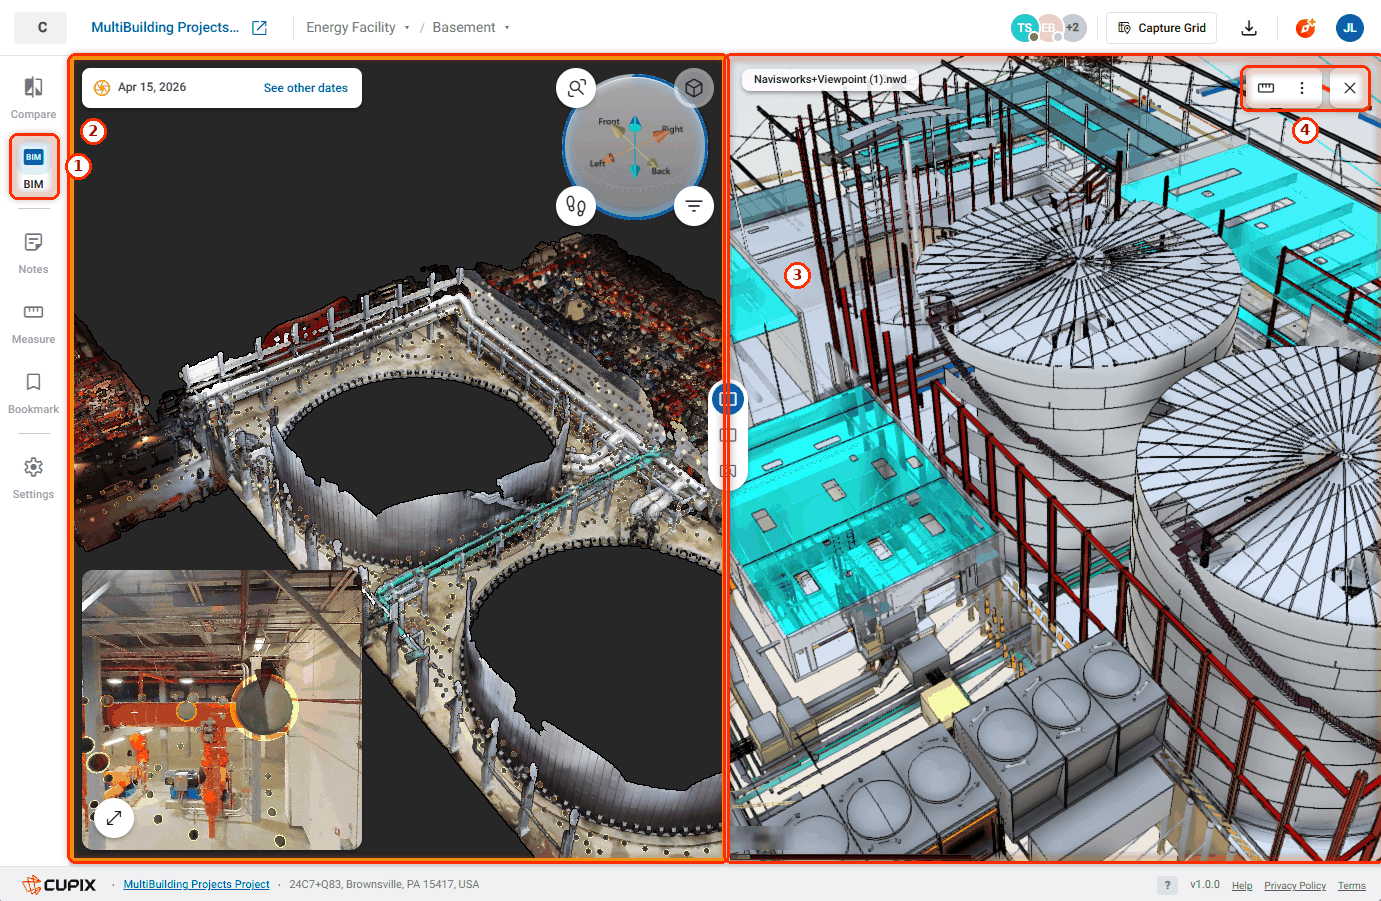Open Terms link in footer
Screen dimensions: 1381x901
point(1352,886)
